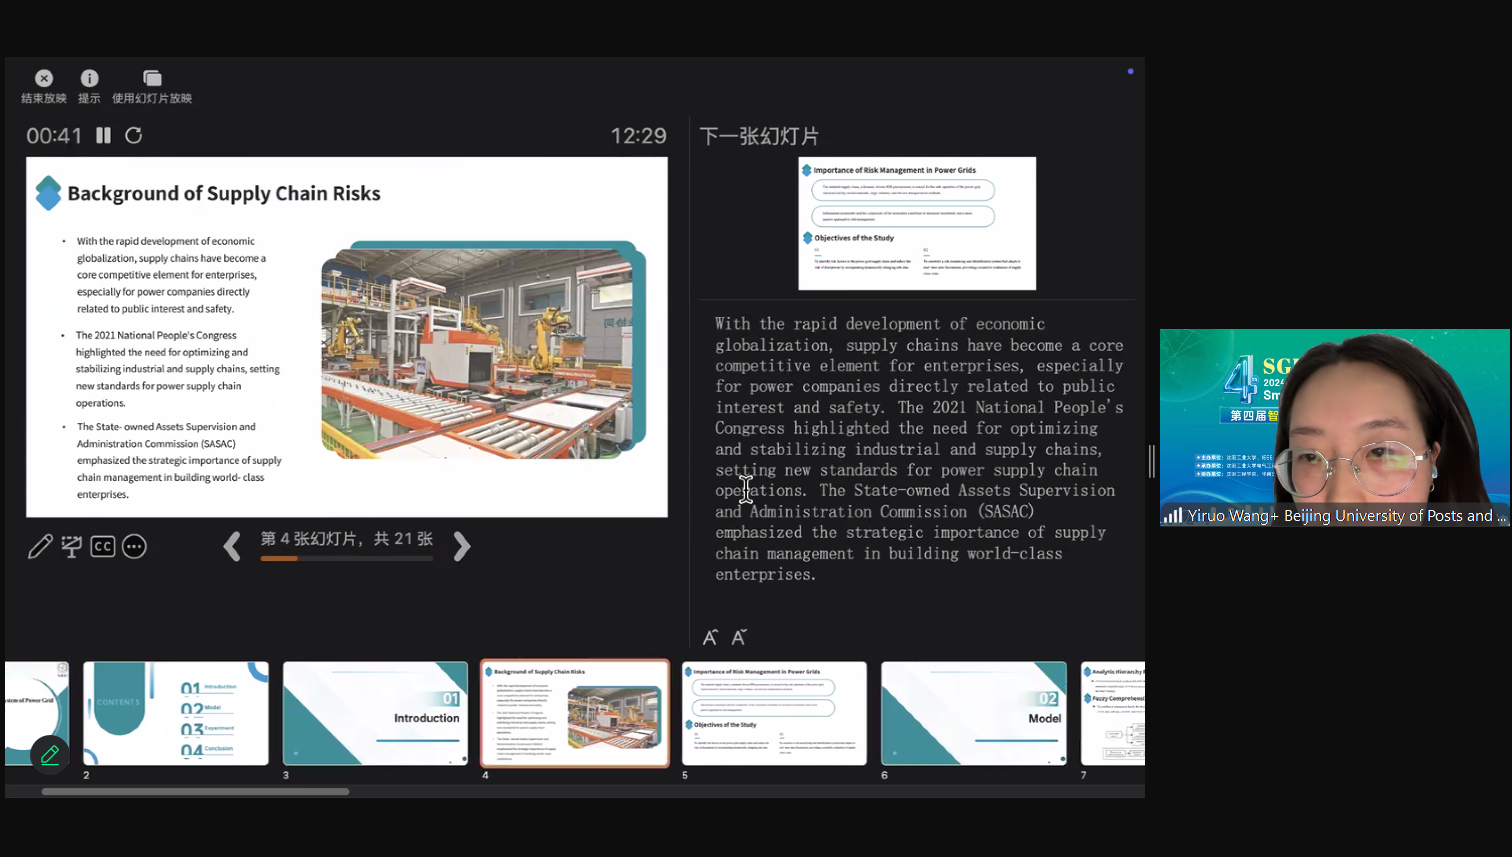Increase the notes font size

pos(710,637)
